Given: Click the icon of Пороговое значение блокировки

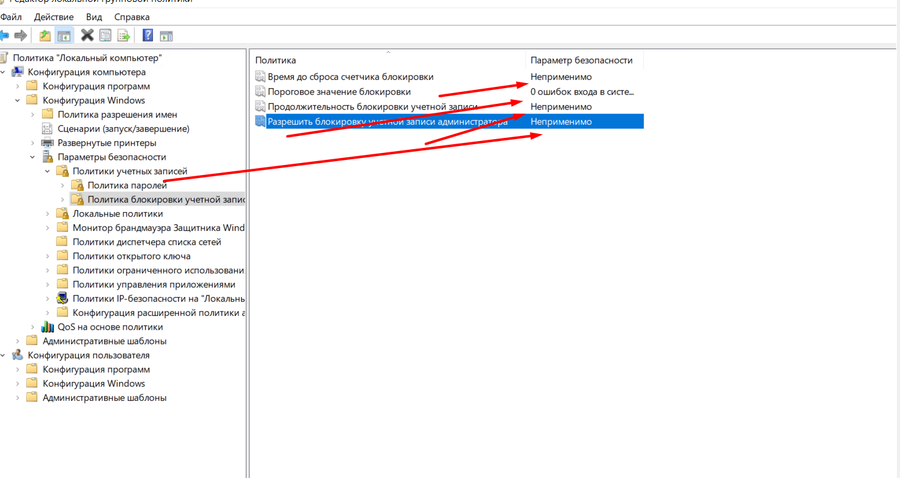Looking at the screenshot, I should pos(260,91).
